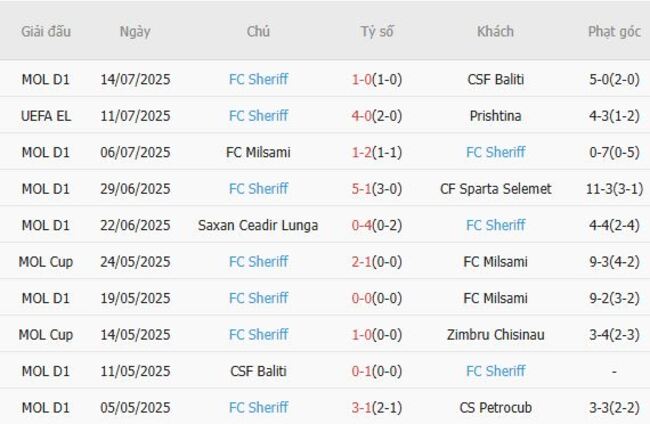Click FC Sheriff in the 05/05/2025 row

pyautogui.click(x=258, y=407)
